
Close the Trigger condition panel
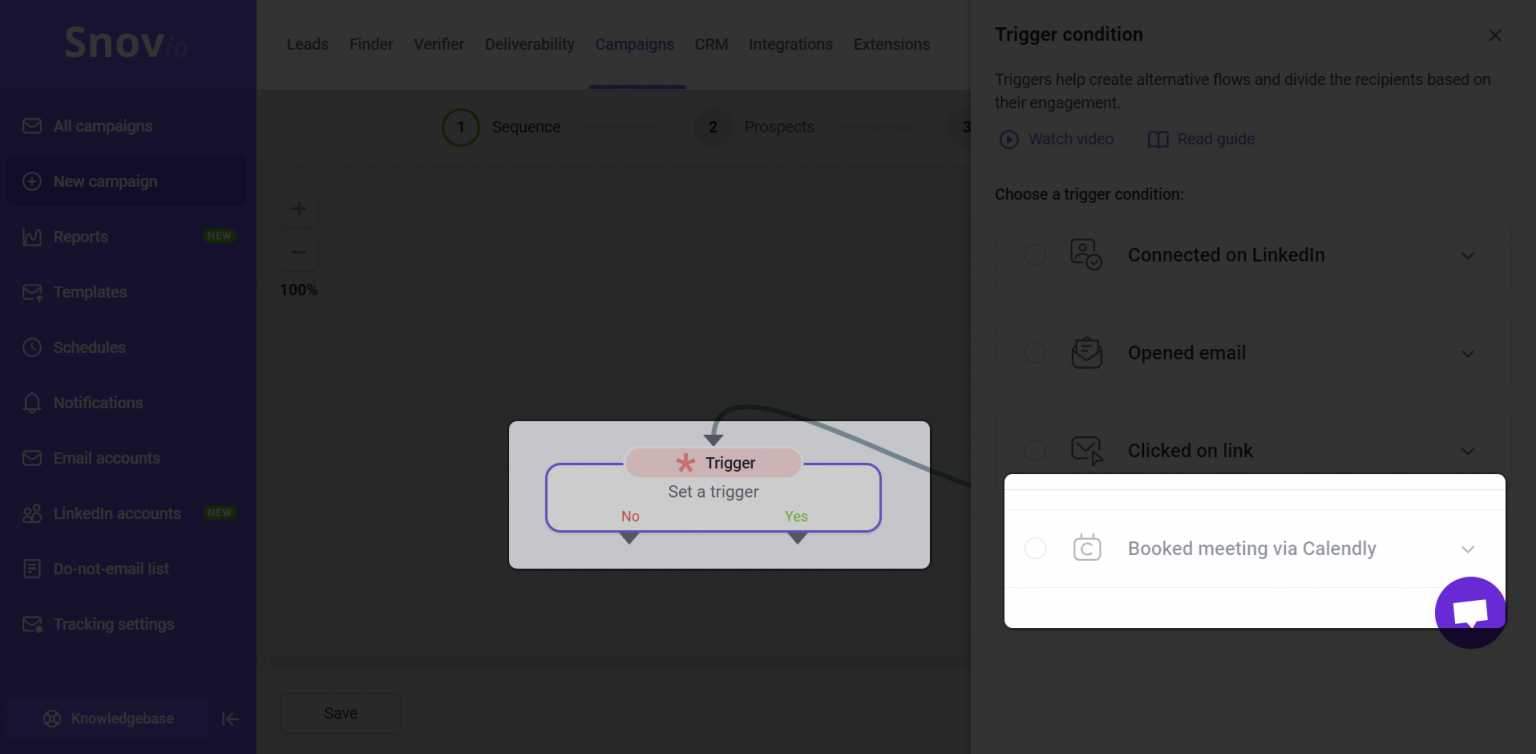pyautogui.click(x=1495, y=35)
